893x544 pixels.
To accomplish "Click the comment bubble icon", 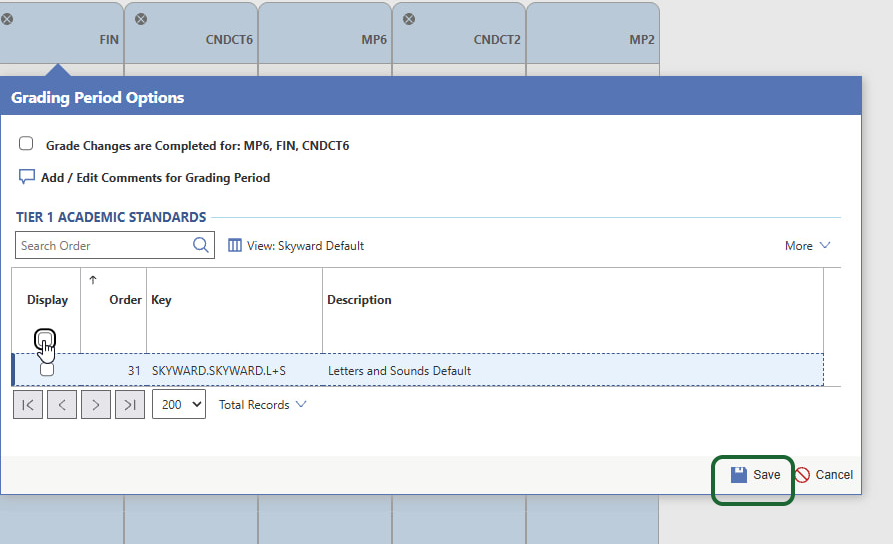I will click(26, 177).
